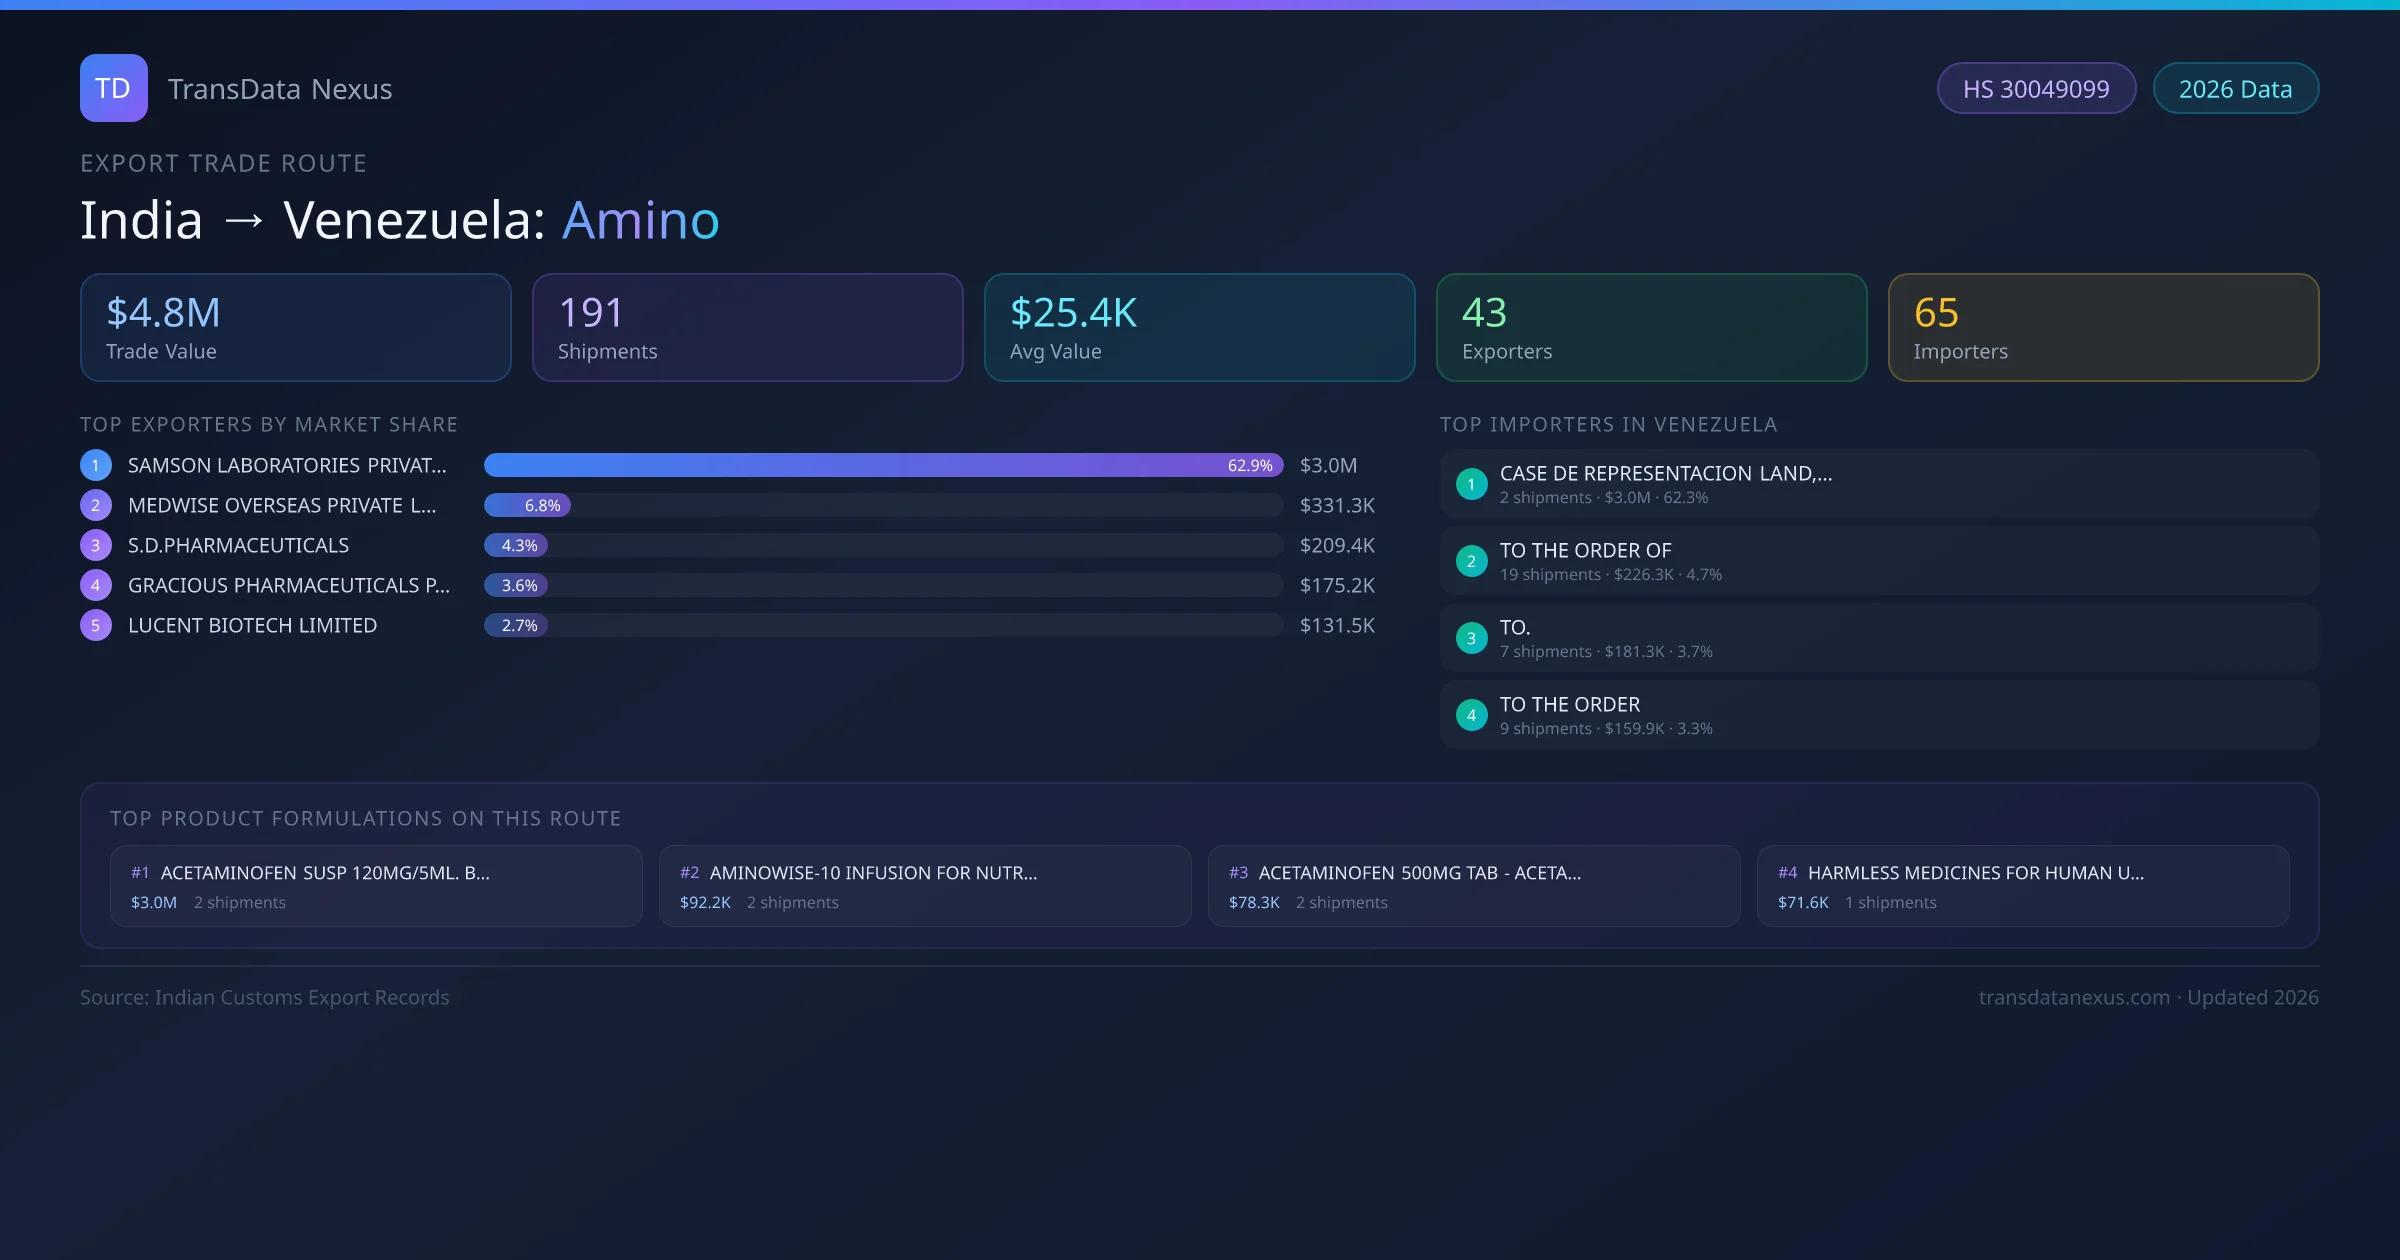Viewport: 2400px width, 1260px height.
Task: Click green rank 1 badge for Case De Representacion
Action: click(x=1471, y=484)
